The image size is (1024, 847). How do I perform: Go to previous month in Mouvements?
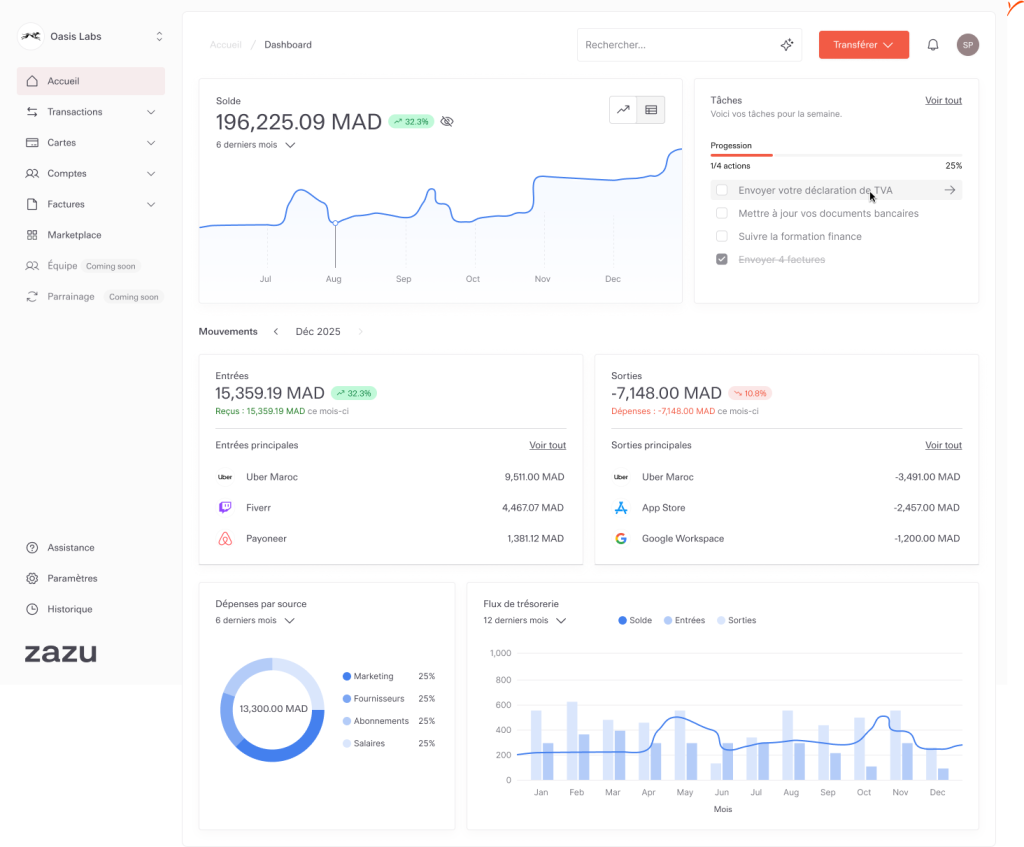tap(276, 332)
